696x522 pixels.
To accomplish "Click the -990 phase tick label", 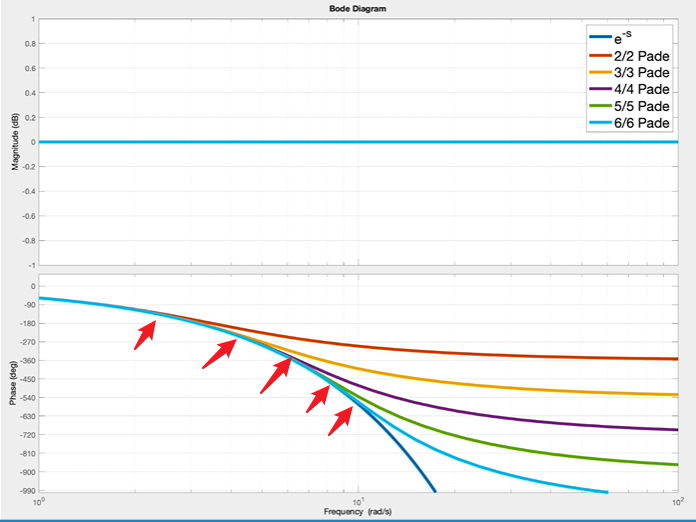I will click(27, 490).
